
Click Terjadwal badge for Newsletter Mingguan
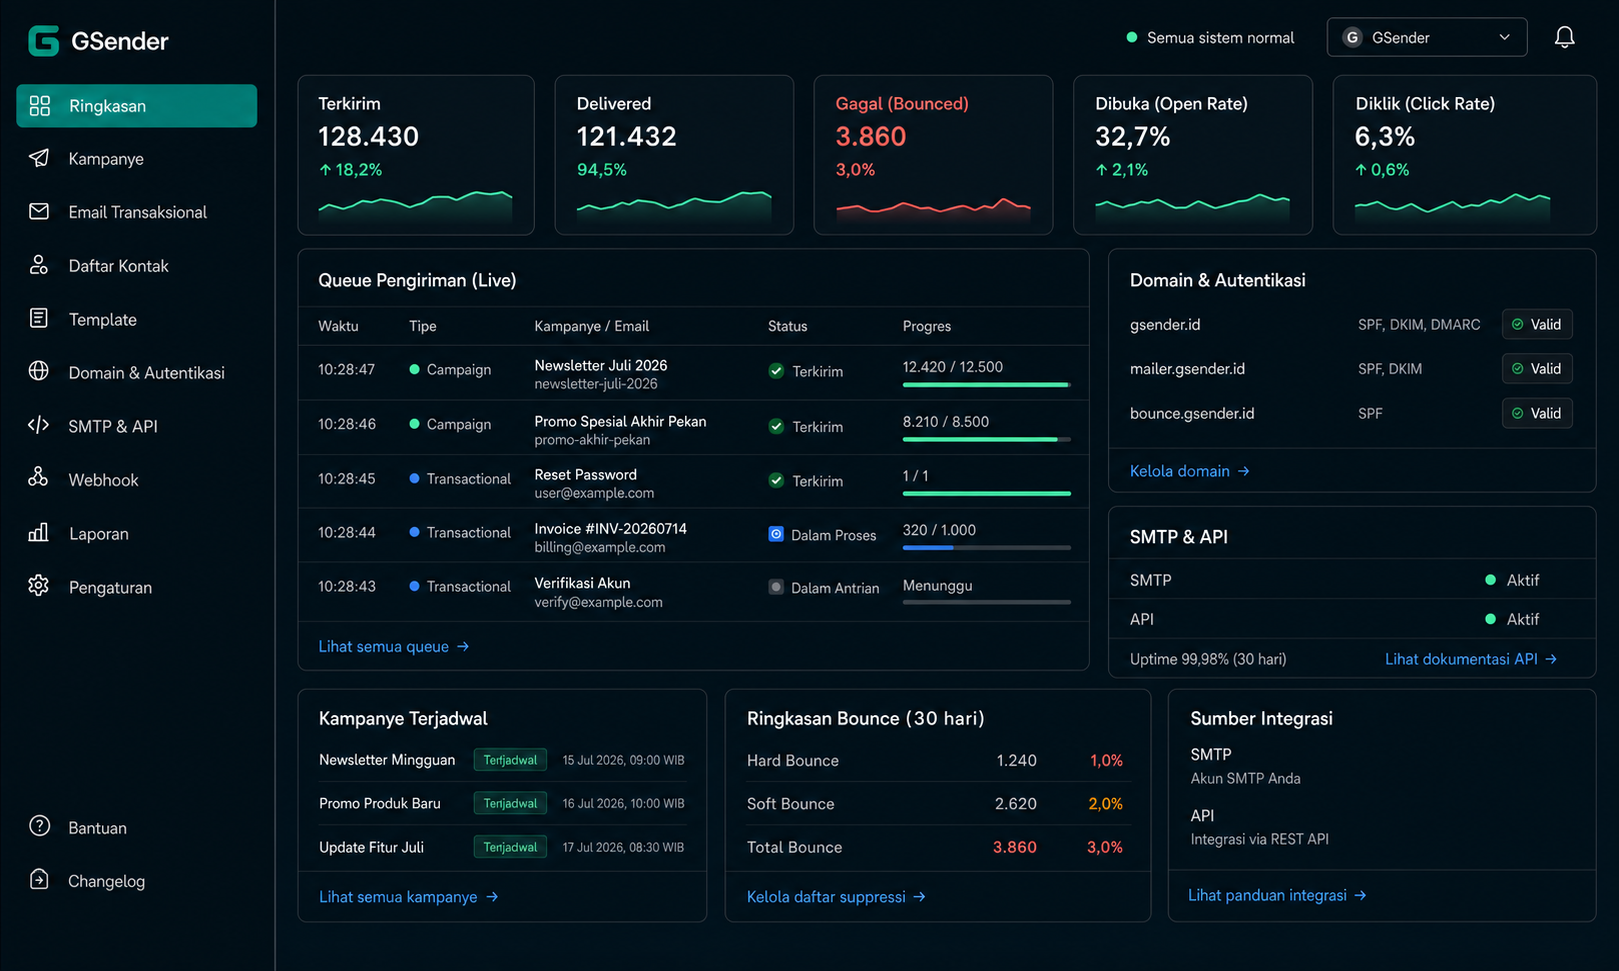510,760
